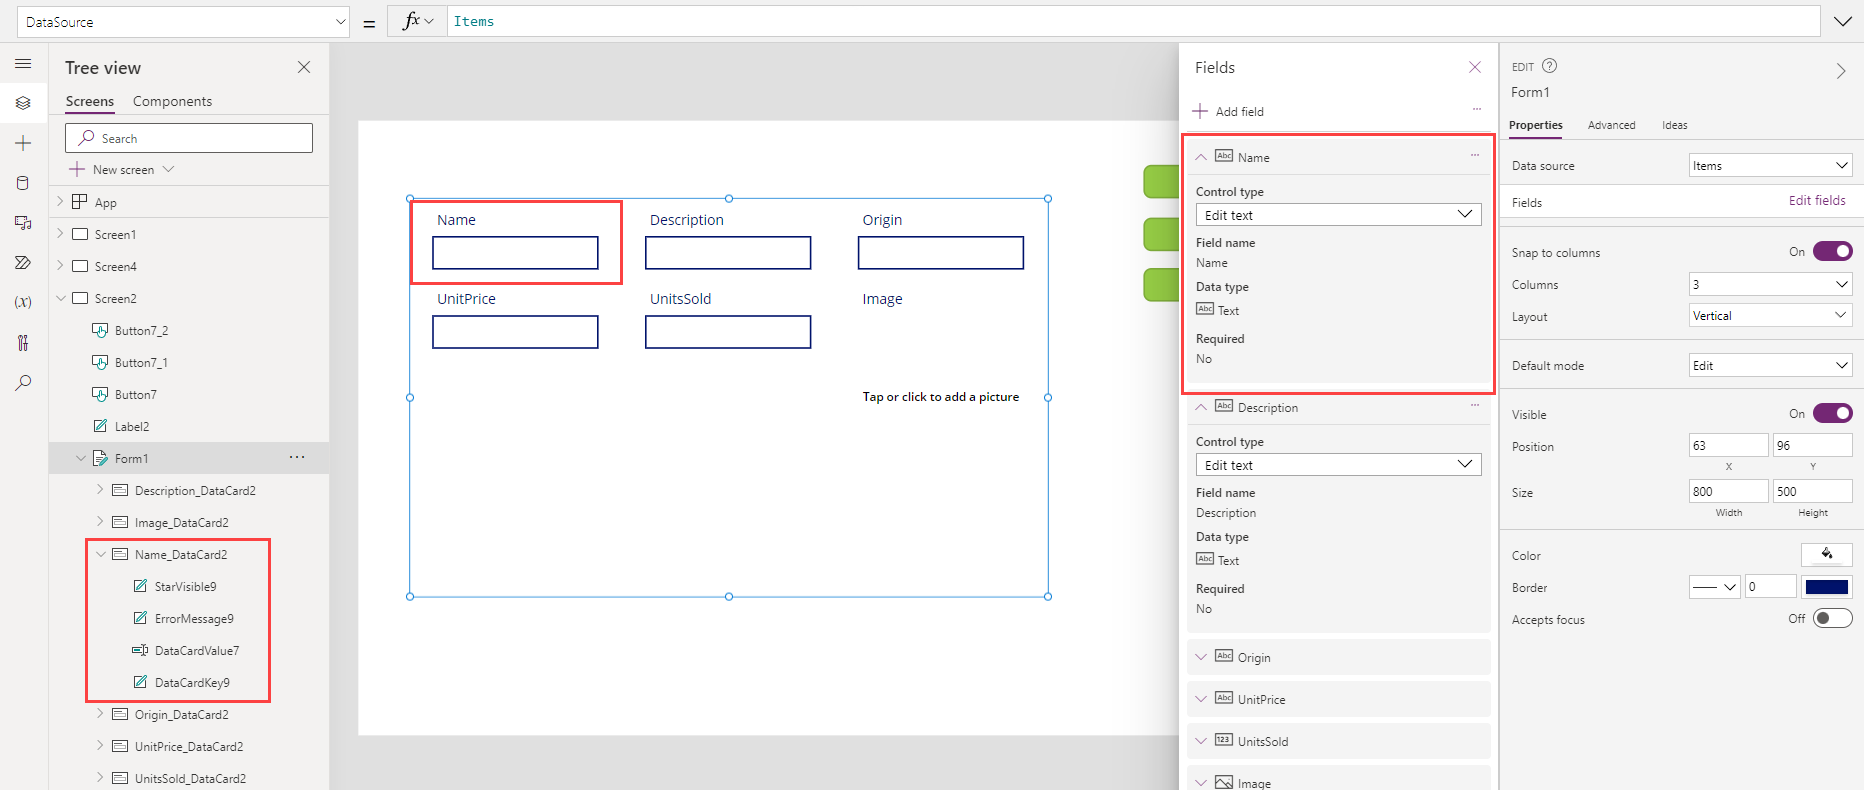
Task: Open the Description field ellipsis menu
Action: pyautogui.click(x=1474, y=405)
